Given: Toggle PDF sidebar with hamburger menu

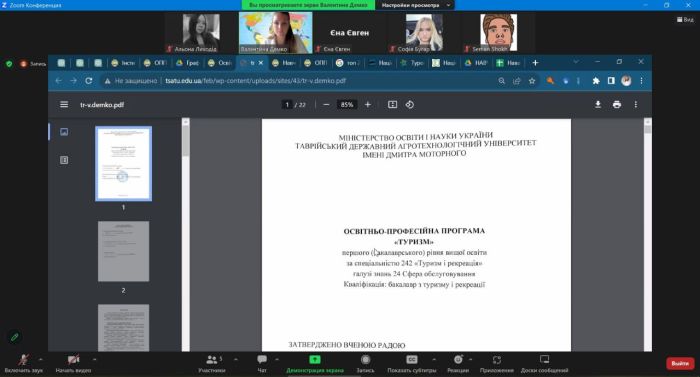Looking at the screenshot, I should (x=64, y=105).
